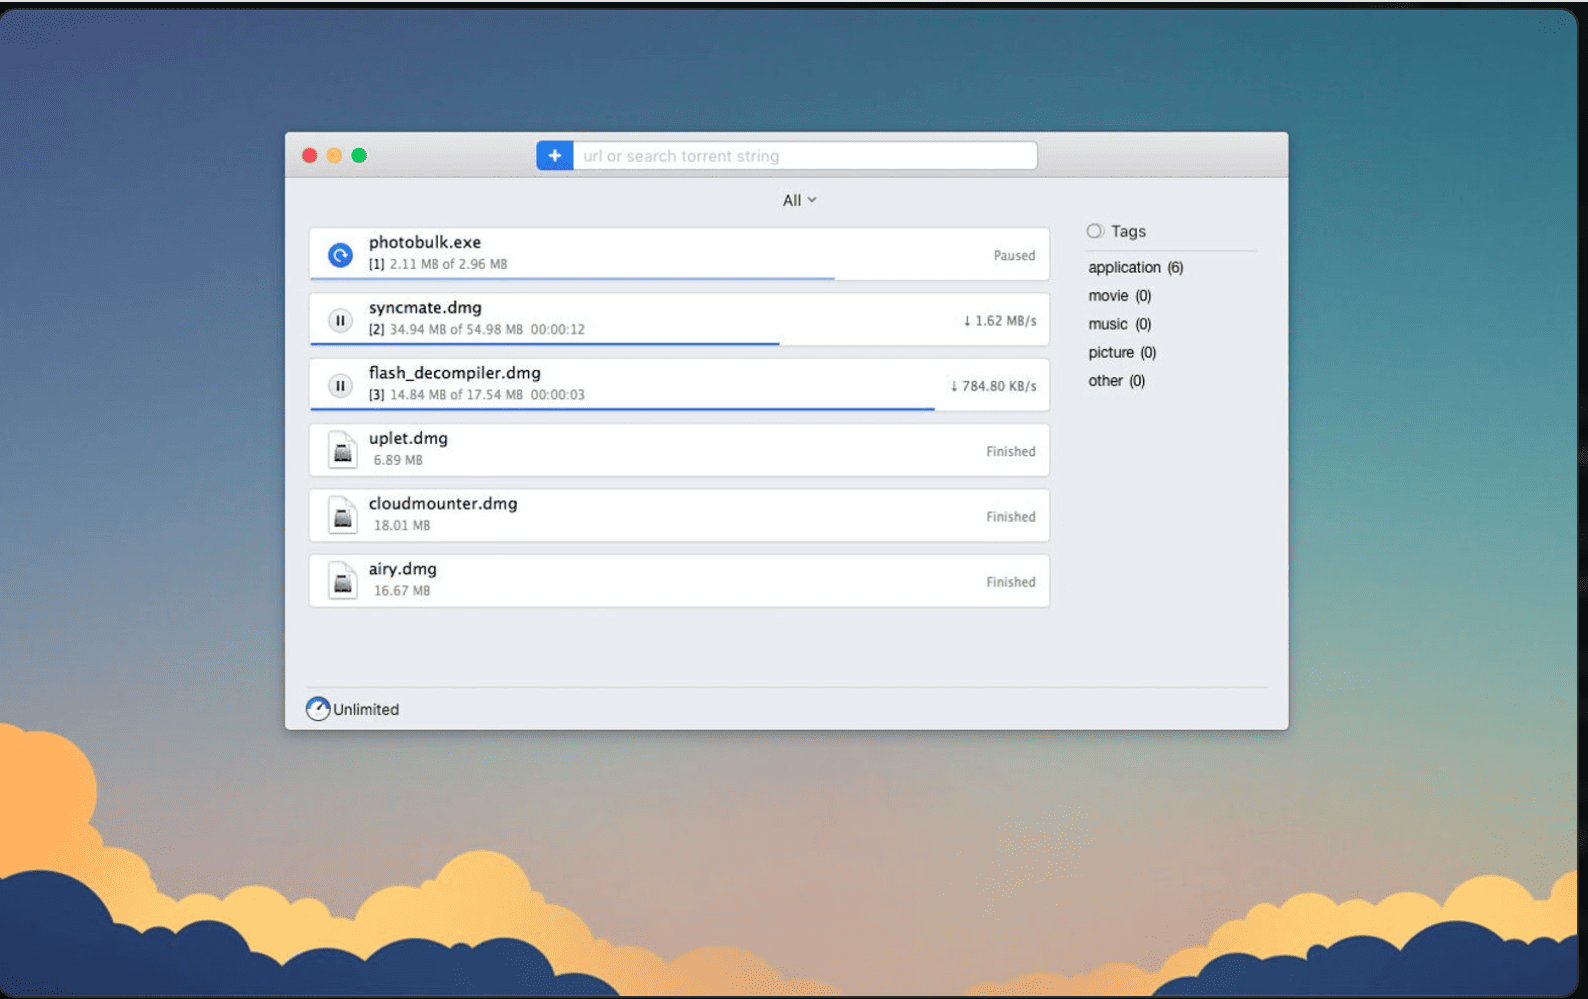
Task: Select the flash_decompiler.dmg file name
Action: 455,373
